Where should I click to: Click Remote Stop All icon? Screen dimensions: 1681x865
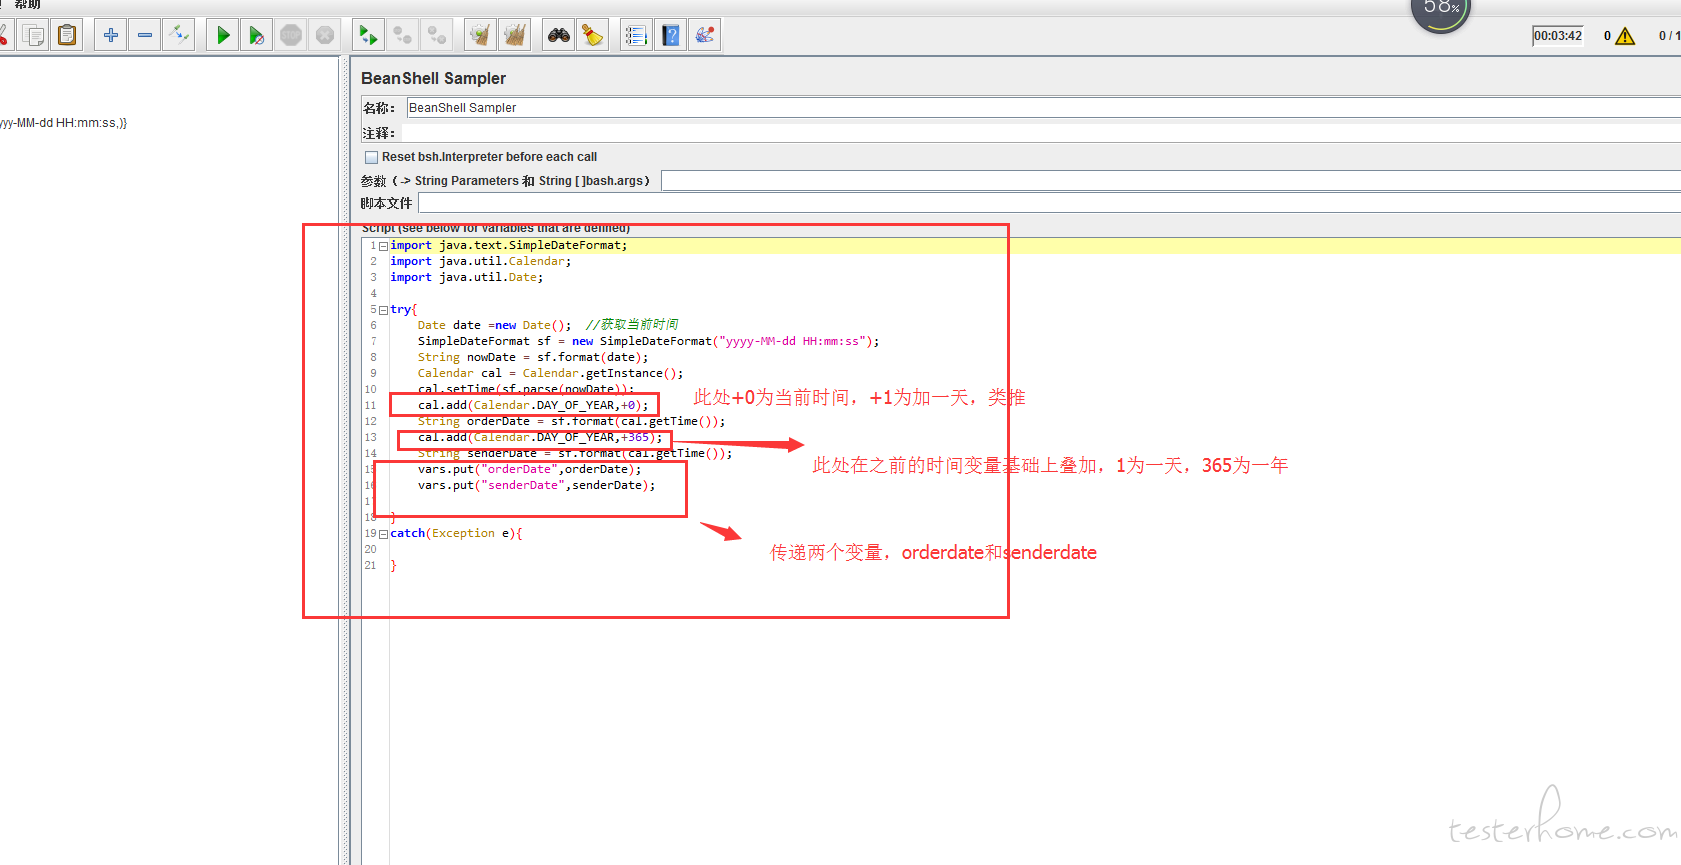point(402,35)
